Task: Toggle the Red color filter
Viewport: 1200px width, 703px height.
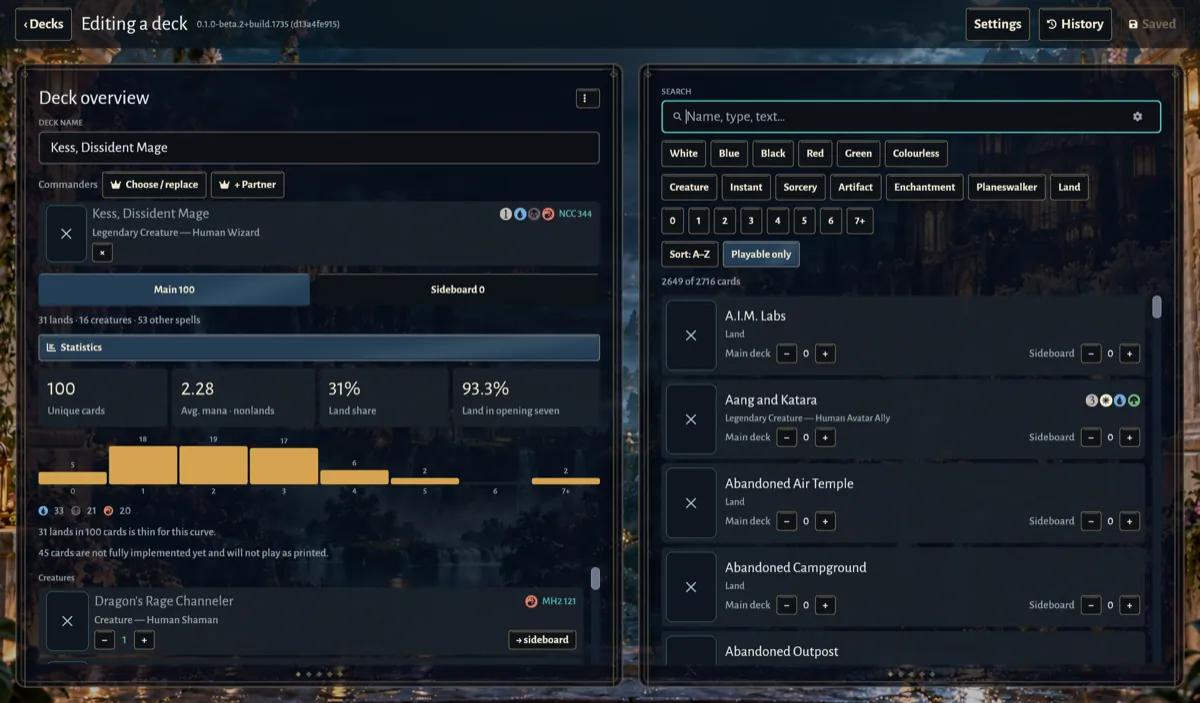Action: click(x=815, y=154)
